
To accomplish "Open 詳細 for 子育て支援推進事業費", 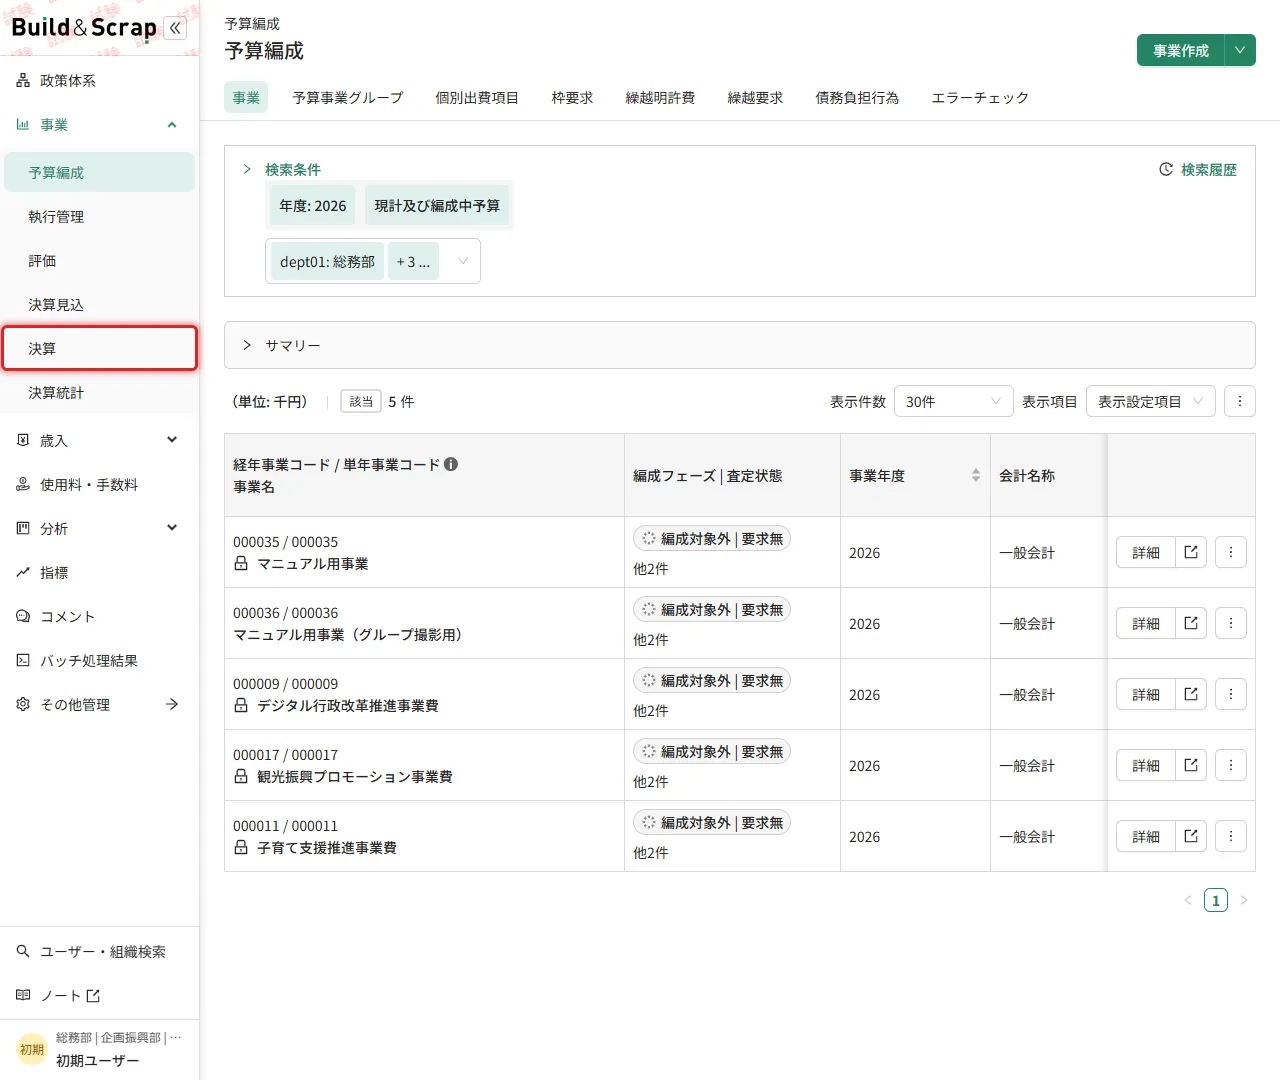I will click(x=1146, y=836).
